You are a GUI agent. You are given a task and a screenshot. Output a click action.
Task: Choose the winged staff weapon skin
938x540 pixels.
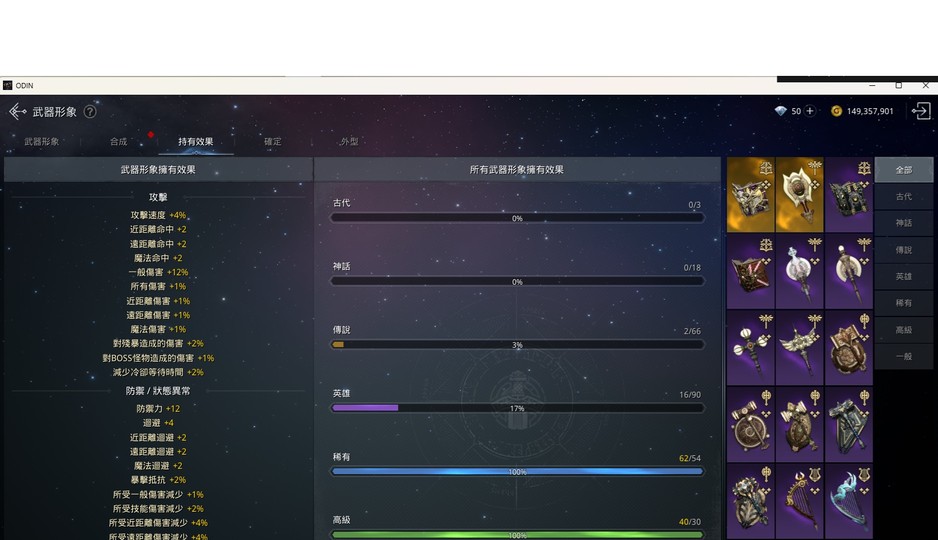(x=799, y=347)
